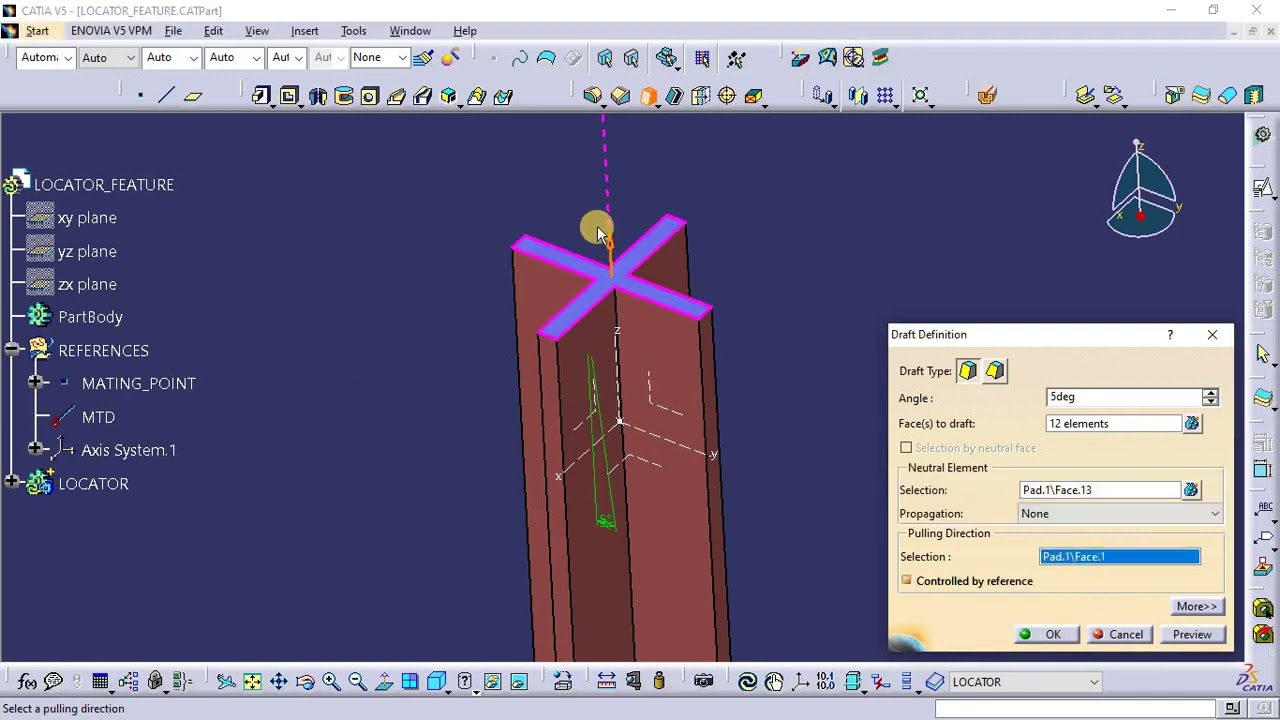Open the Tools menu
The height and width of the screenshot is (720, 1280).
click(x=353, y=31)
